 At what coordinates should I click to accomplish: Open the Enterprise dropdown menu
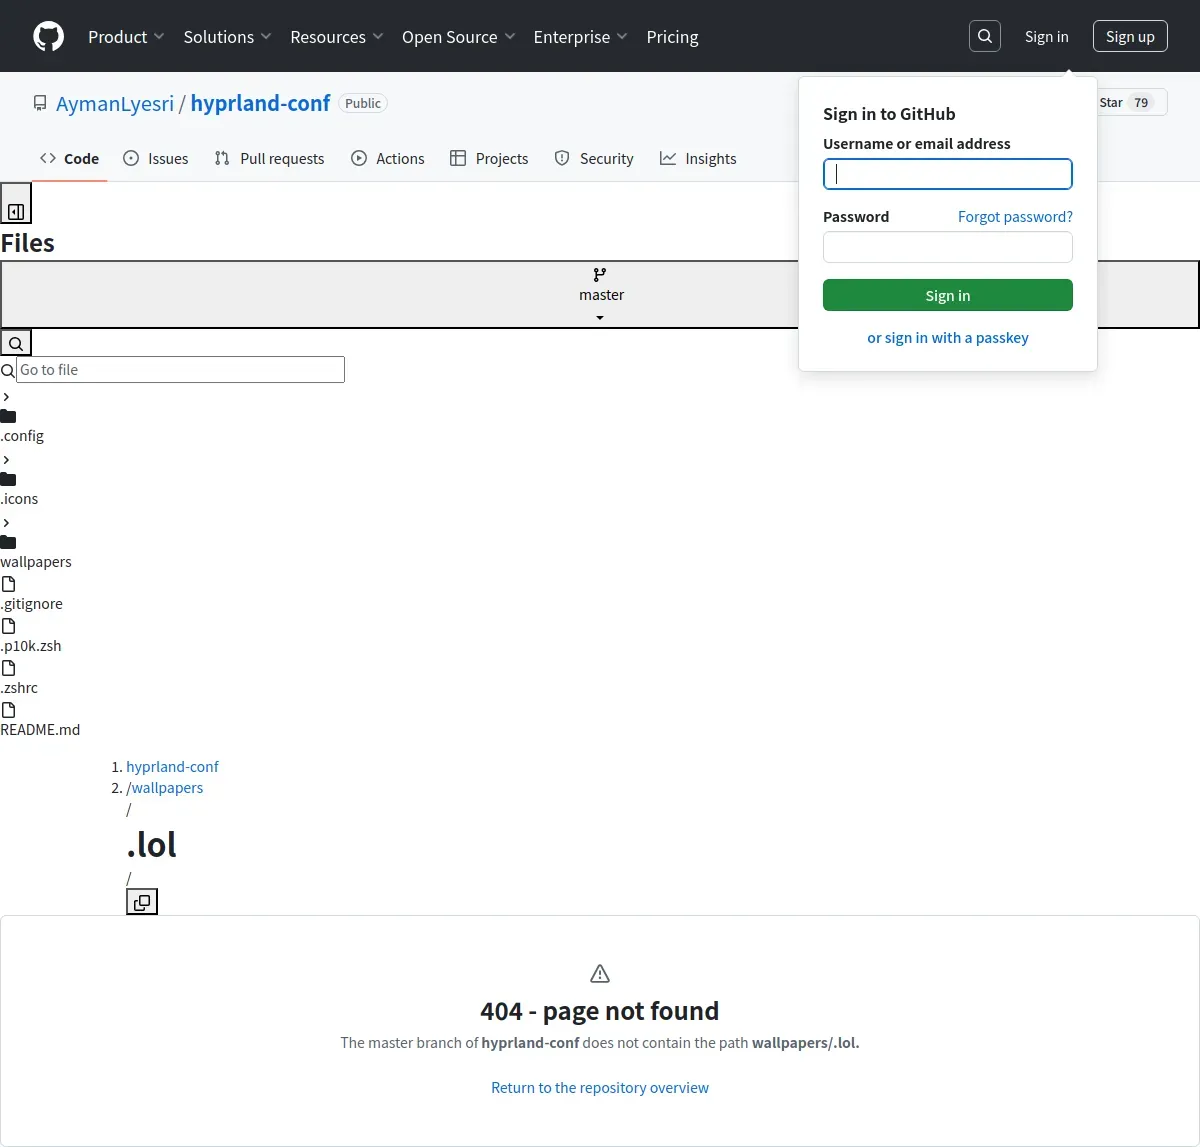point(581,37)
